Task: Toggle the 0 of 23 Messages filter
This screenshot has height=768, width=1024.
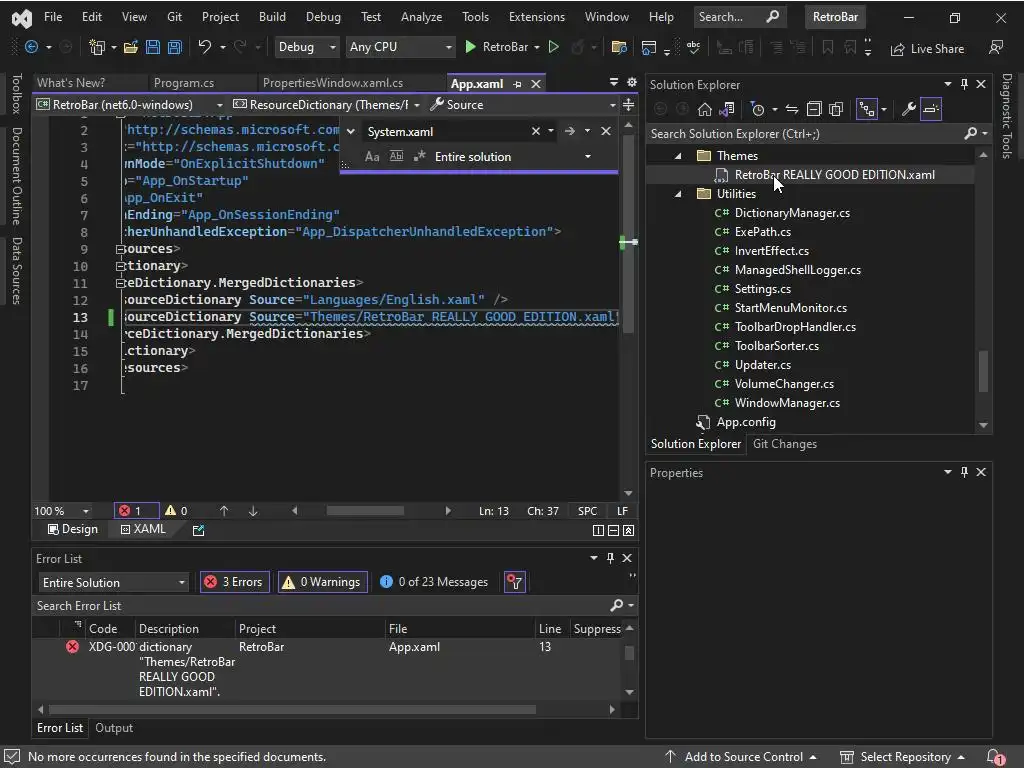Action: click(434, 582)
